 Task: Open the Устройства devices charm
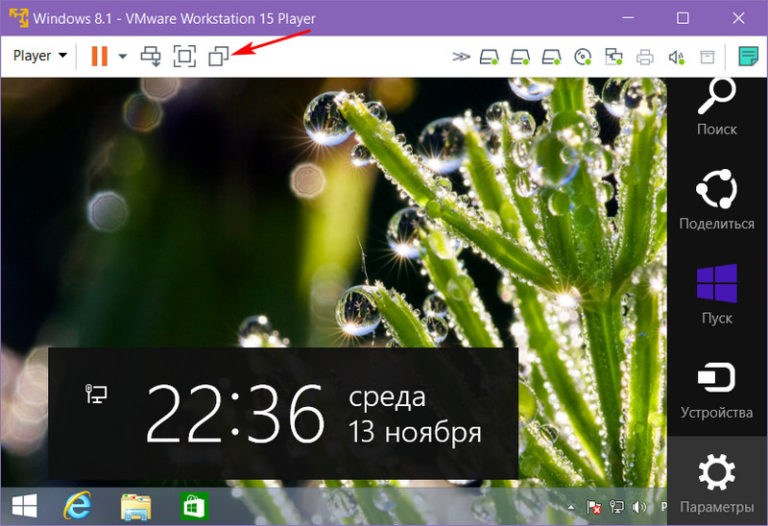(716, 389)
